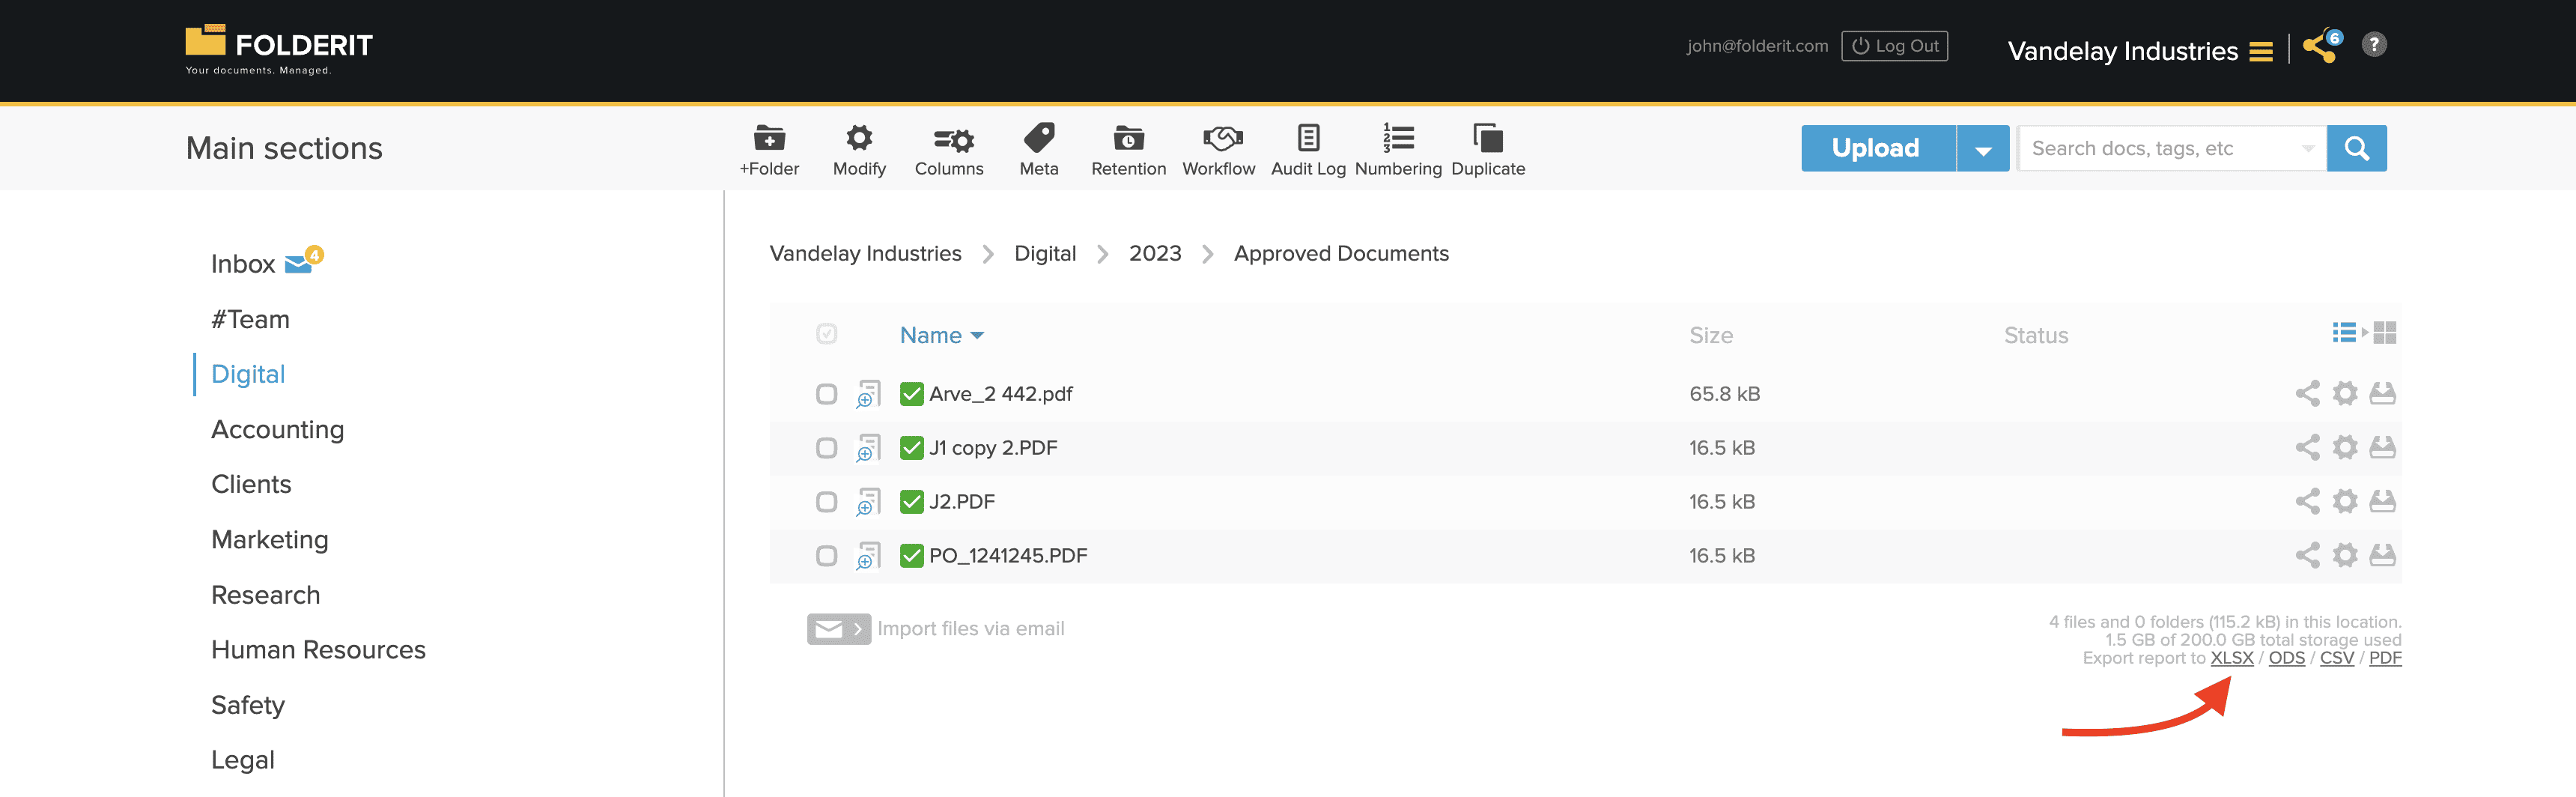Click green approved checkmark on J2.PDF

coord(911,502)
